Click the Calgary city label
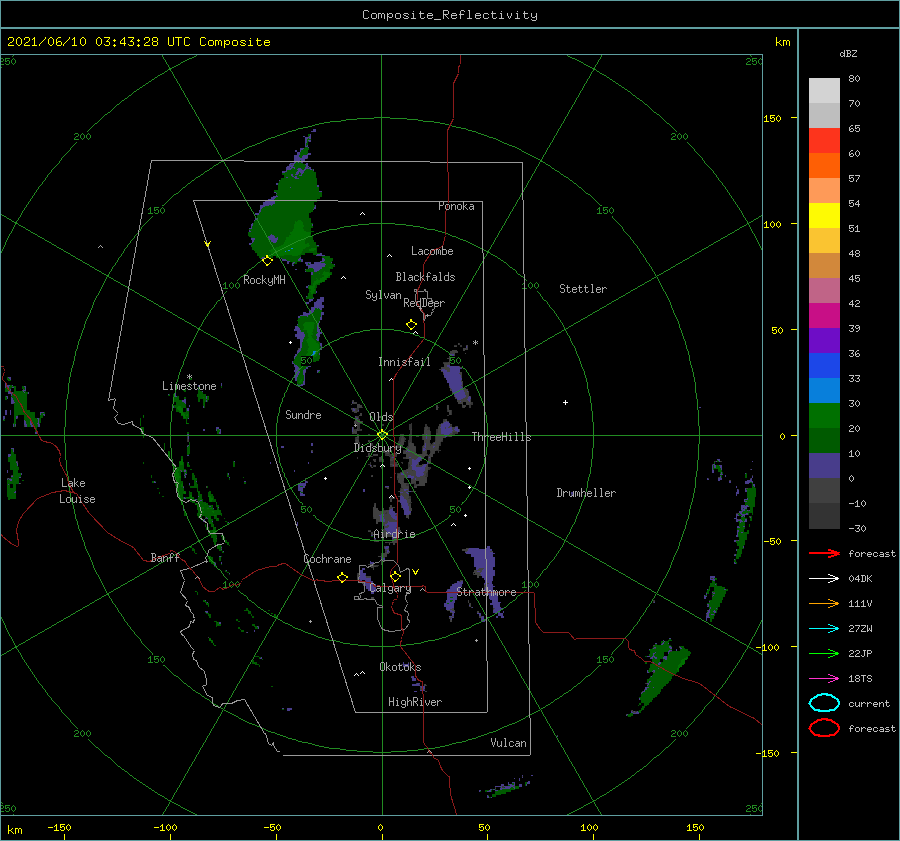Screen dimensions: 900x841 (x=390, y=588)
